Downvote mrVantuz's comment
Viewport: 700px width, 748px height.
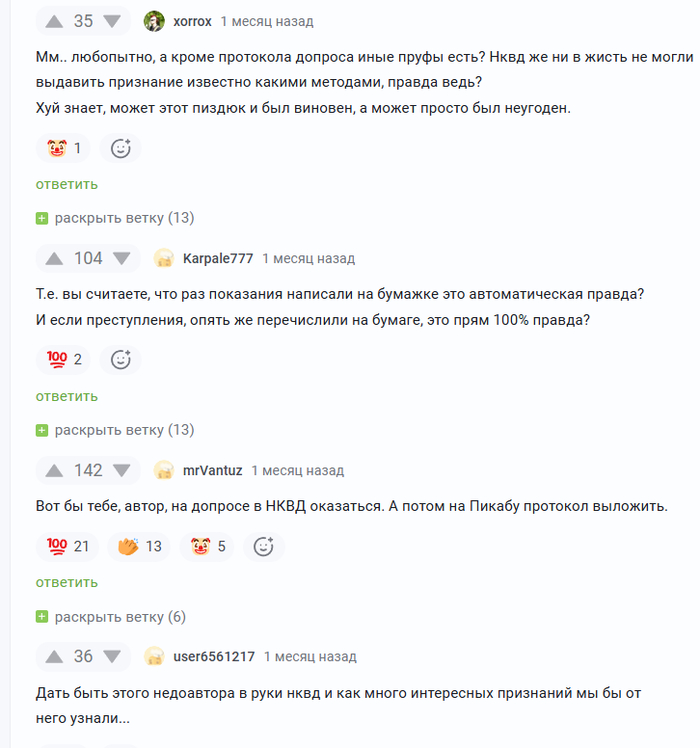pyautogui.click(x=122, y=470)
